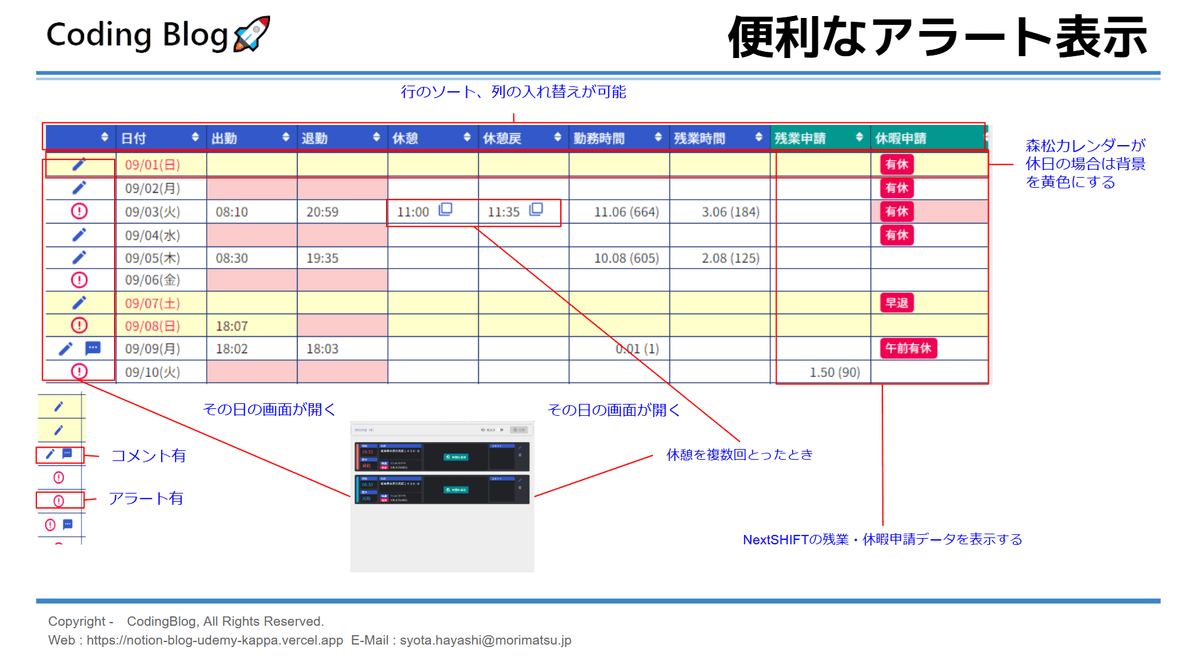Click the copy icon beside 11:35
This screenshot has width=1200, height=670.
pyautogui.click(x=536, y=210)
